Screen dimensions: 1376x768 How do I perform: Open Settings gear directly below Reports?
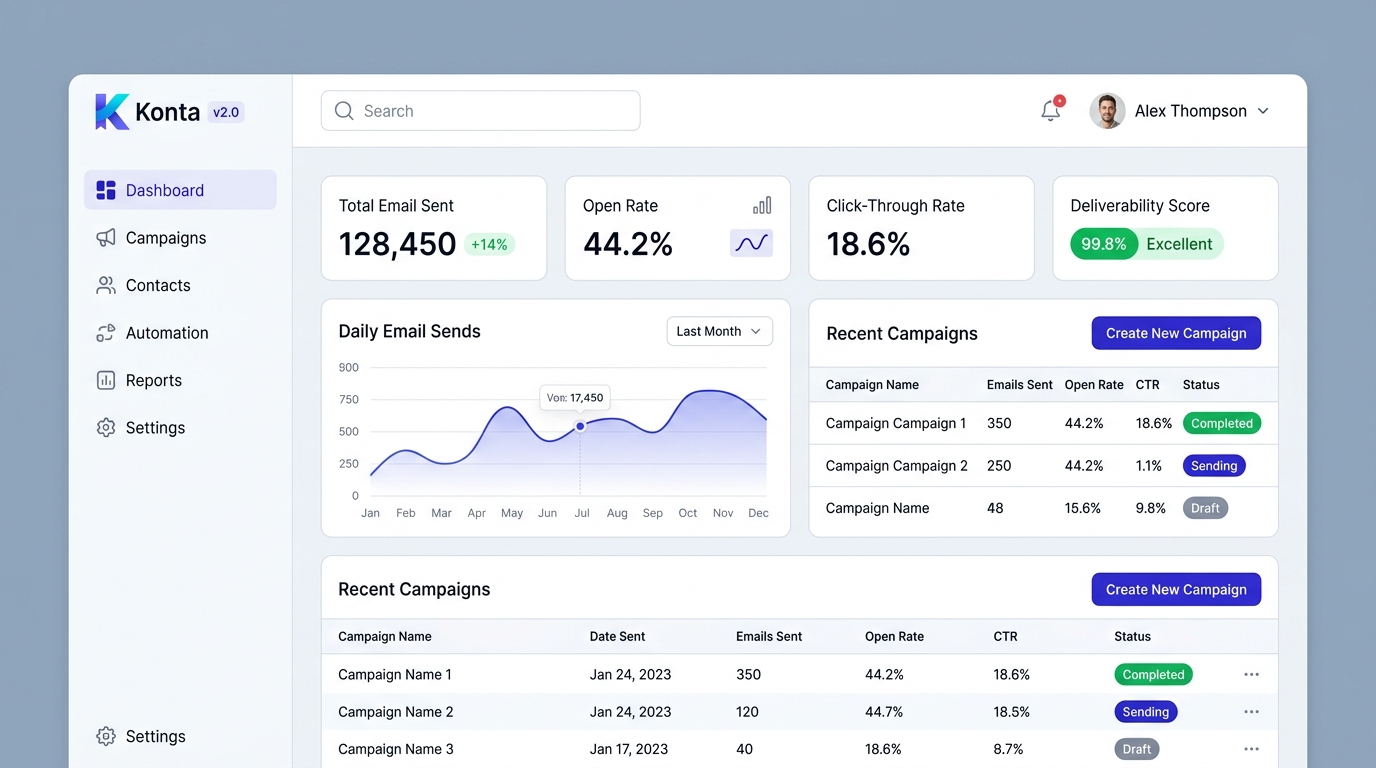[106, 428]
